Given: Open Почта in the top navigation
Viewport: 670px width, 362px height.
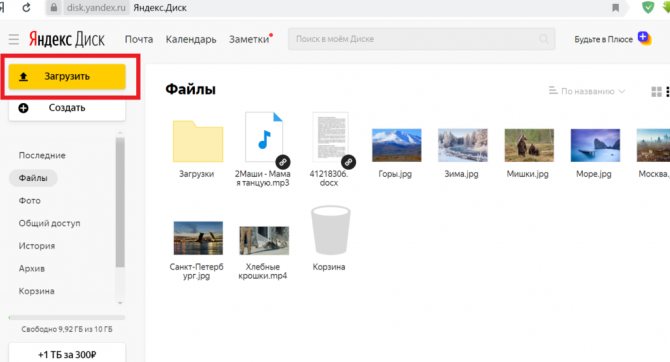Looking at the screenshot, I should pyautogui.click(x=139, y=39).
